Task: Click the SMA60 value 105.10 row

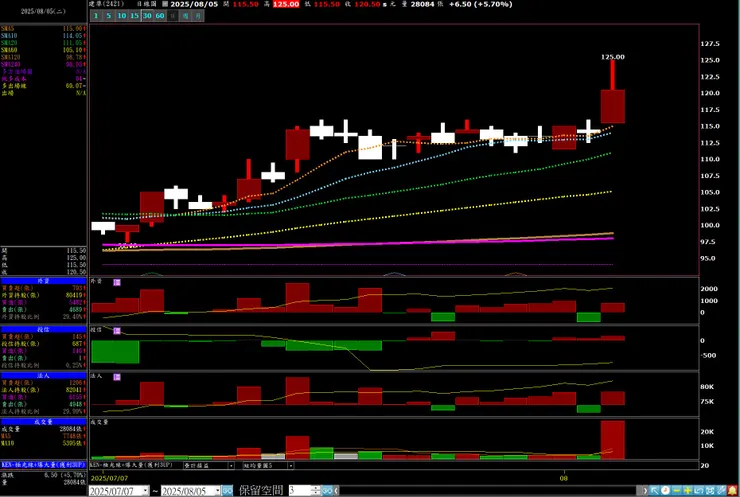Action: (x=43, y=50)
